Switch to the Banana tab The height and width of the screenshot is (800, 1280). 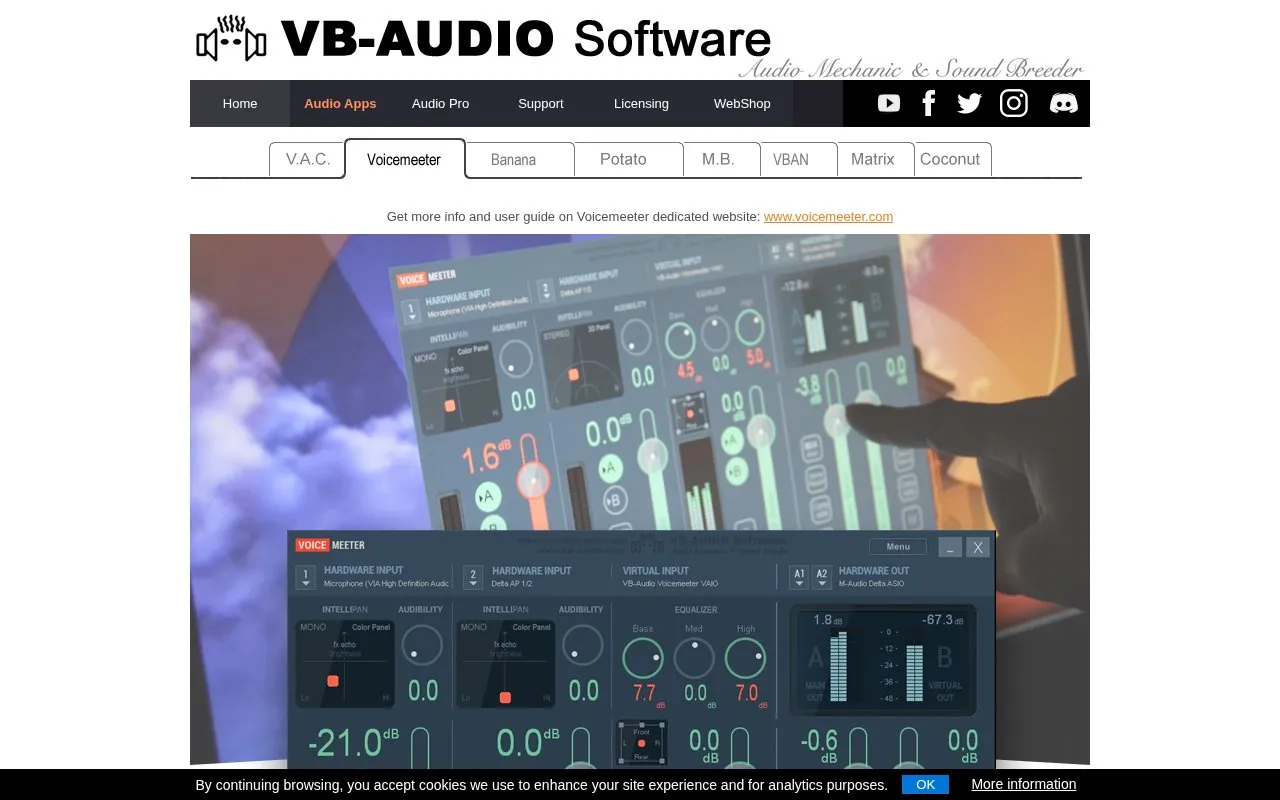pyautogui.click(x=520, y=159)
